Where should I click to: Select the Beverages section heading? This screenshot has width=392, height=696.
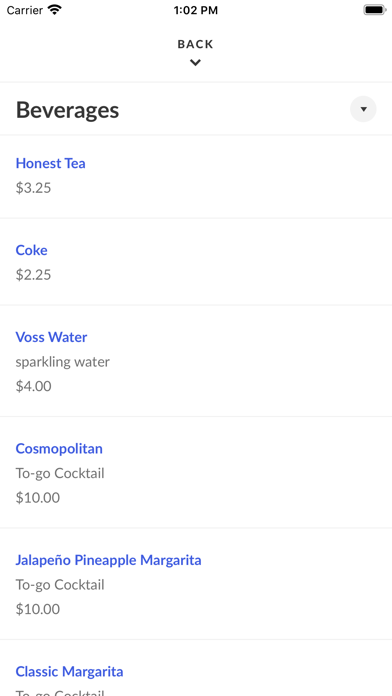pyautogui.click(x=67, y=110)
